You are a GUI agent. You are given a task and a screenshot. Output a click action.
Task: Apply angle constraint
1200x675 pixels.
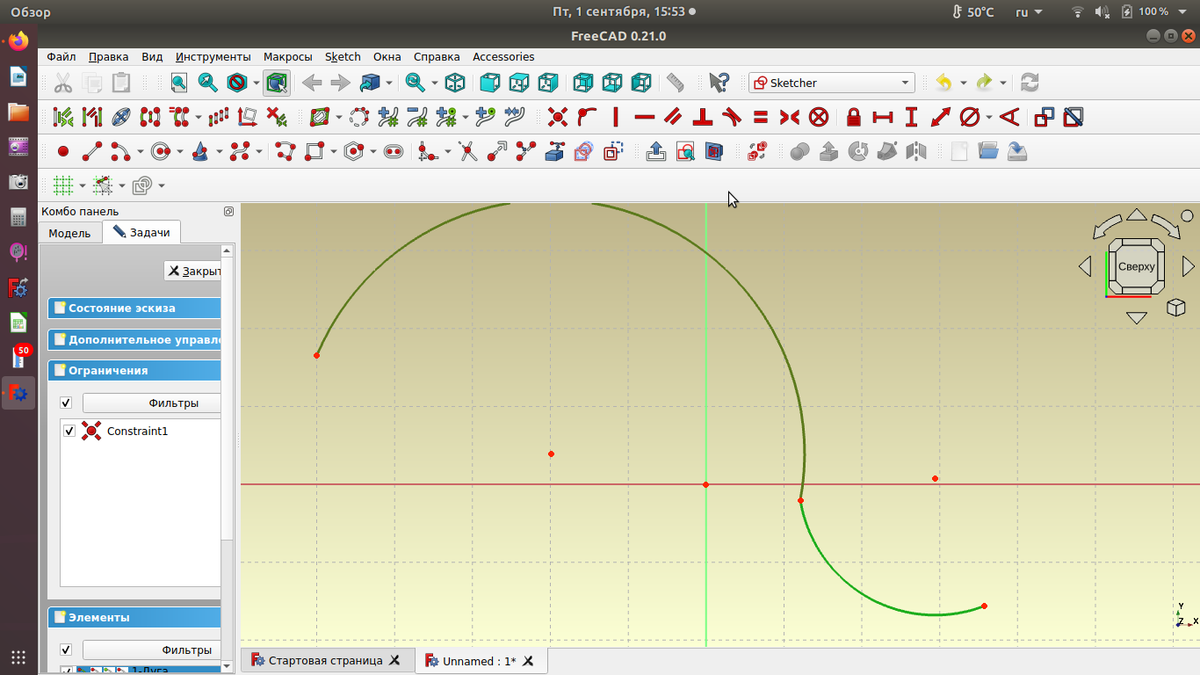tap(1009, 117)
